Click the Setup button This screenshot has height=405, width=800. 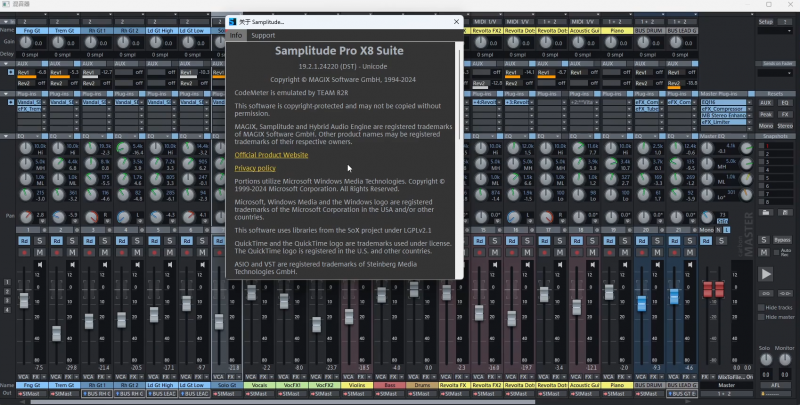point(766,22)
